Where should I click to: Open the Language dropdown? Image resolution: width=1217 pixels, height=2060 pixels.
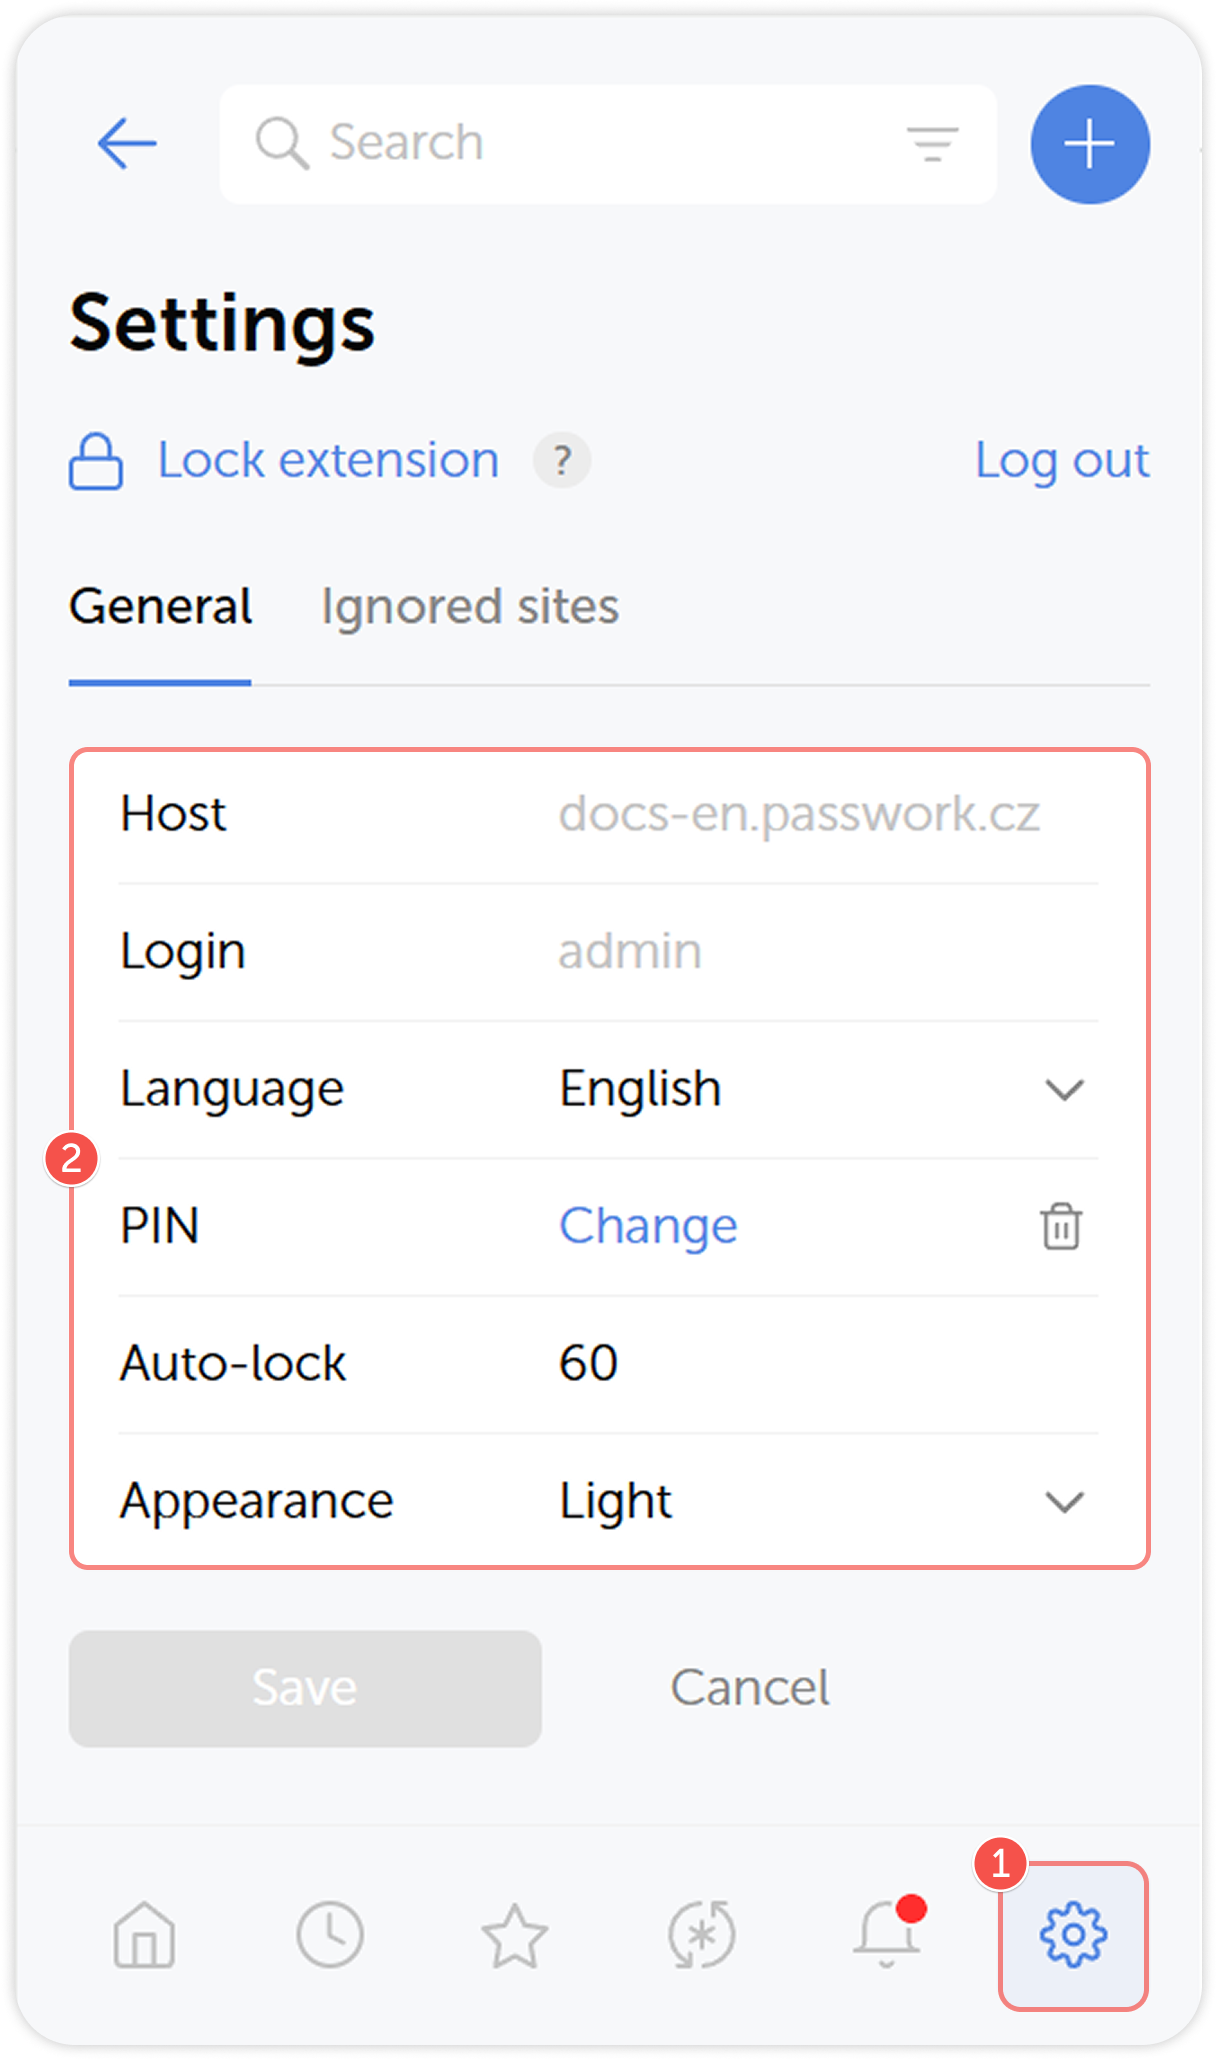coord(1063,1091)
